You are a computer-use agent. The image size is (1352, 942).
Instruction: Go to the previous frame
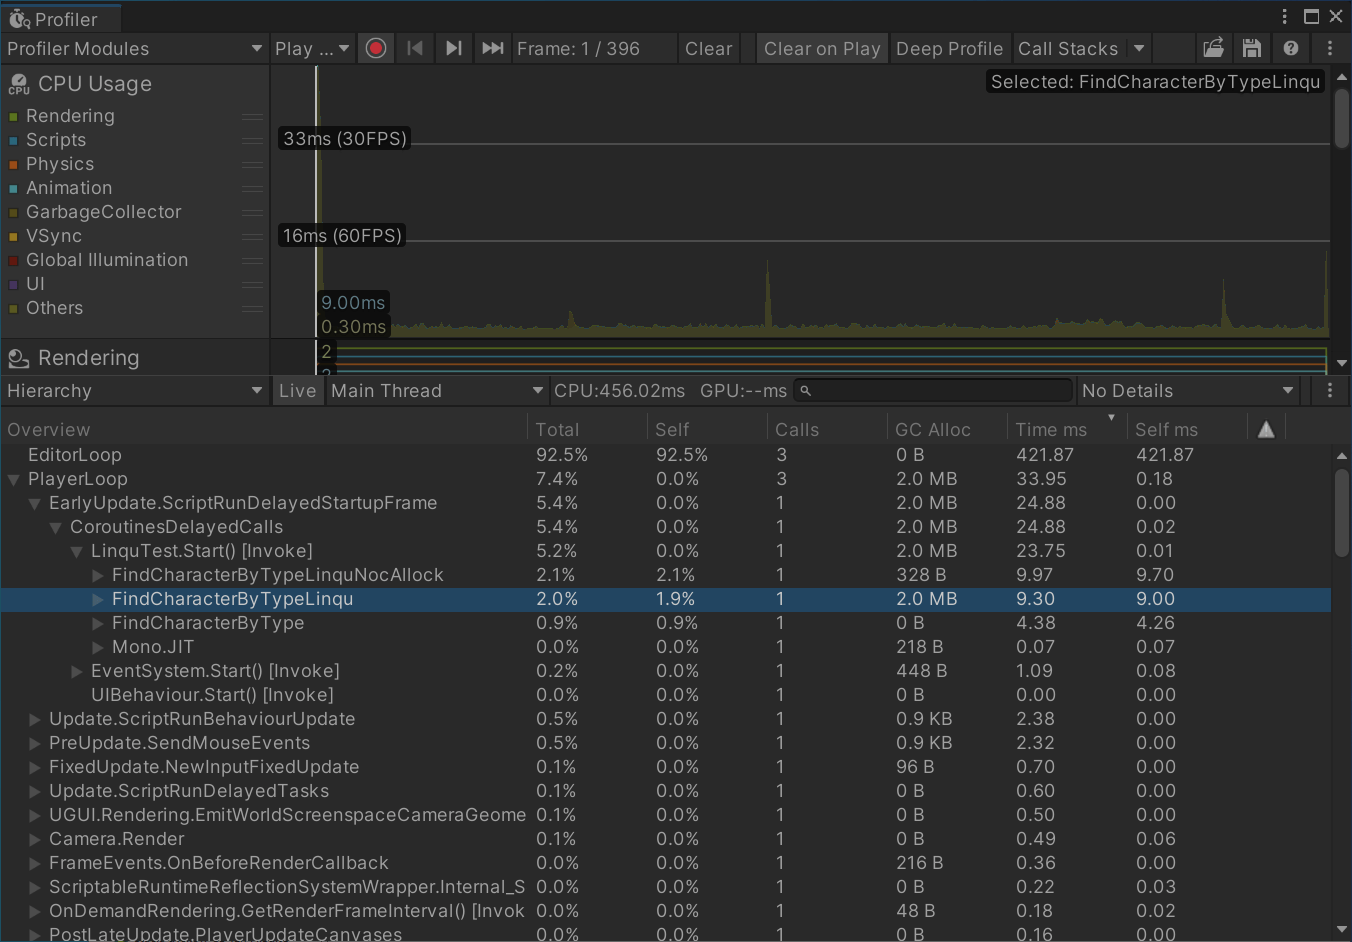[x=415, y=48]
